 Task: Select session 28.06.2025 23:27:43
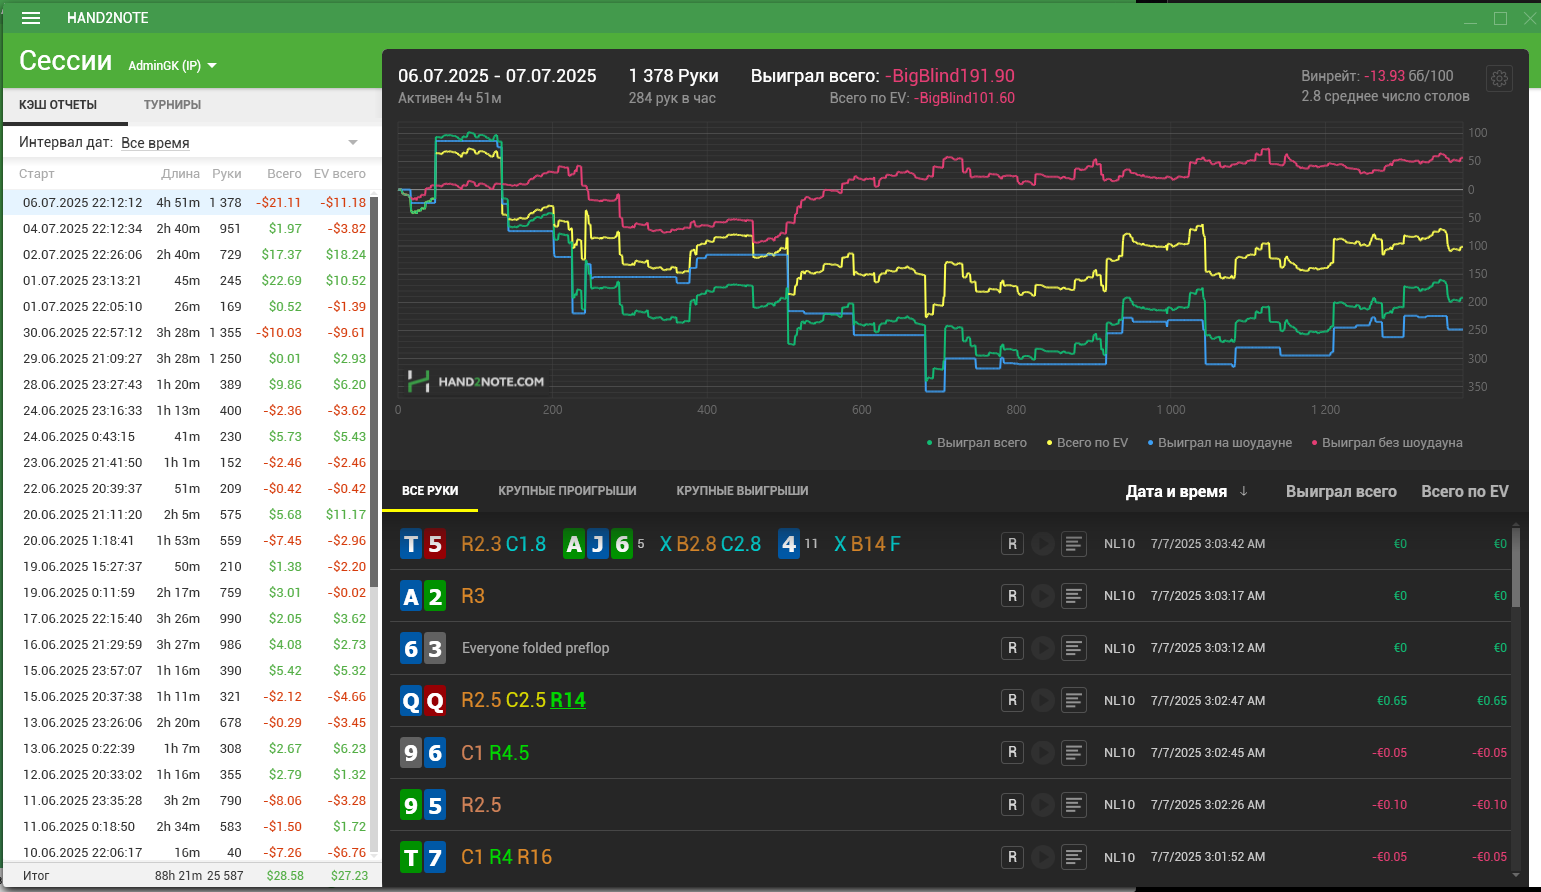[x=187, y=384]
